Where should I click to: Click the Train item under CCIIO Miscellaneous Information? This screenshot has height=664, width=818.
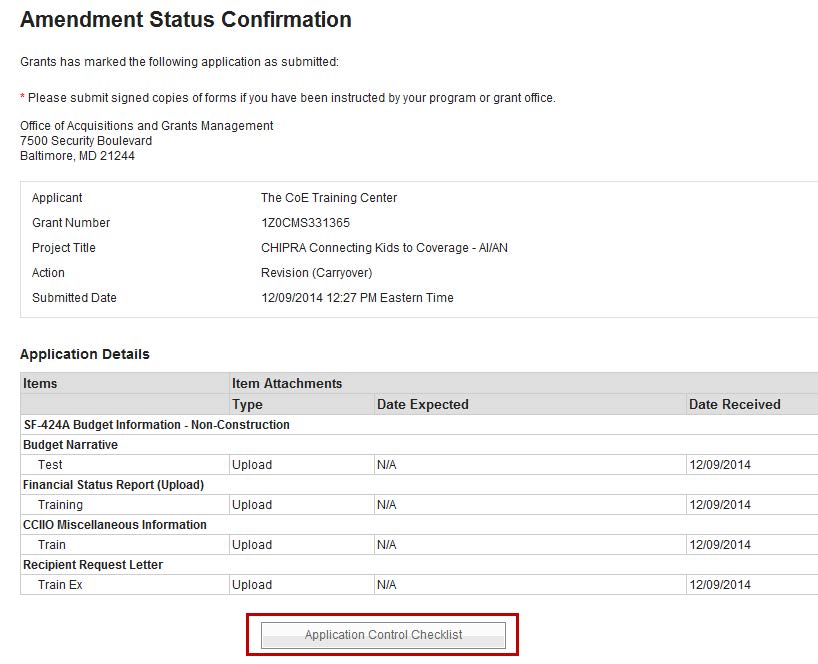(52, 545)
